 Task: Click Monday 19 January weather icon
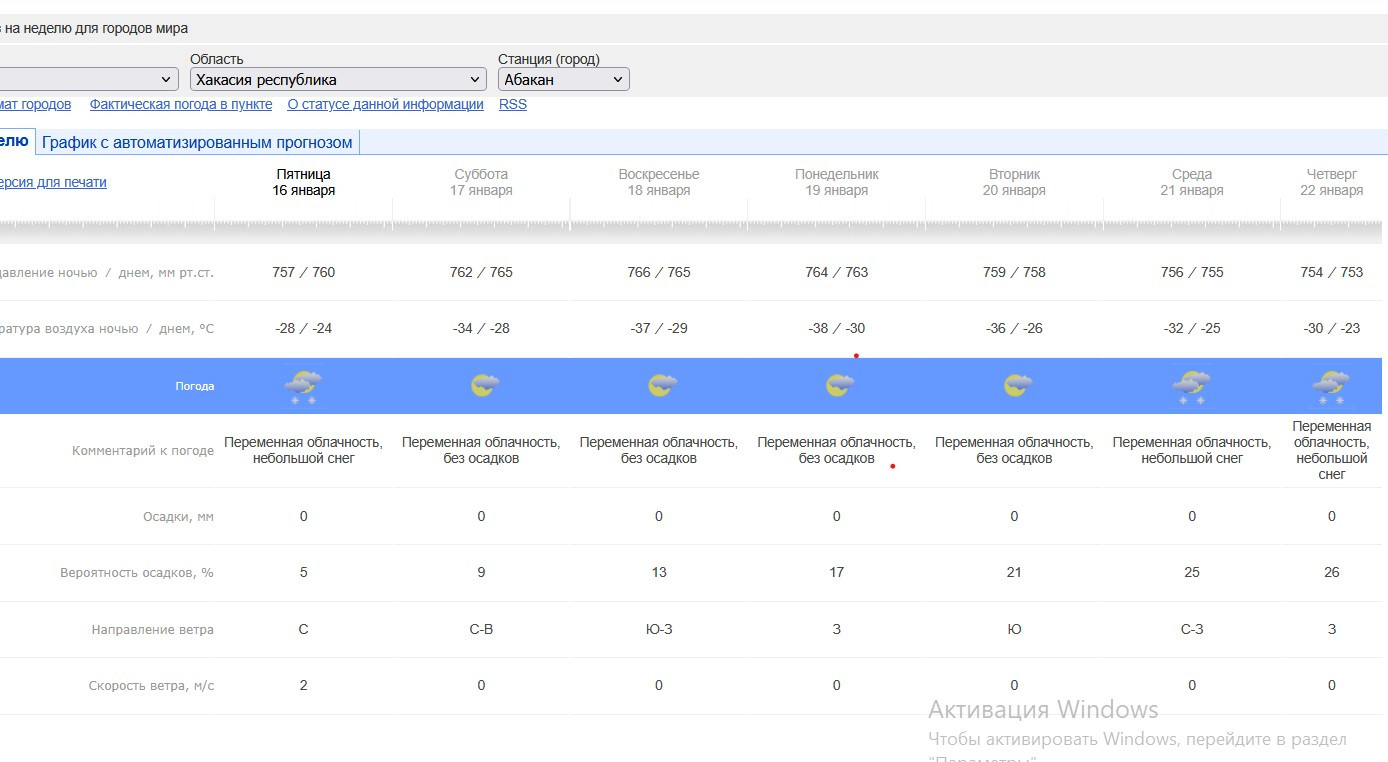click(x=839, y=385)
